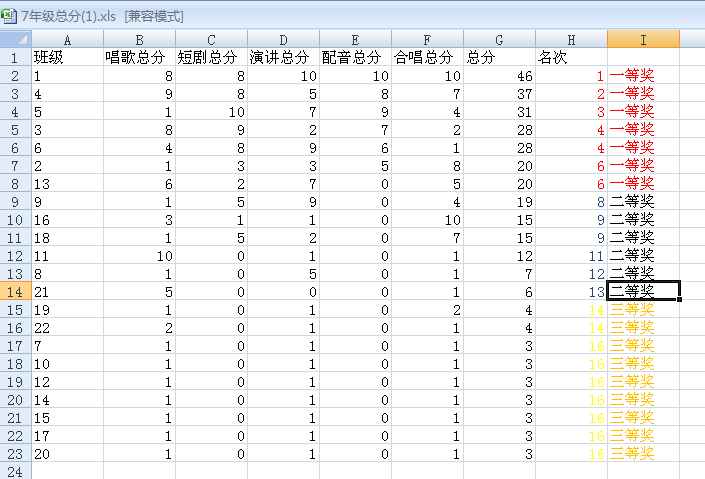Click the fill handle of selected cell I14
Image resolution: width=705 pixels, height=479 pixels.
click(x=679, y=299)
